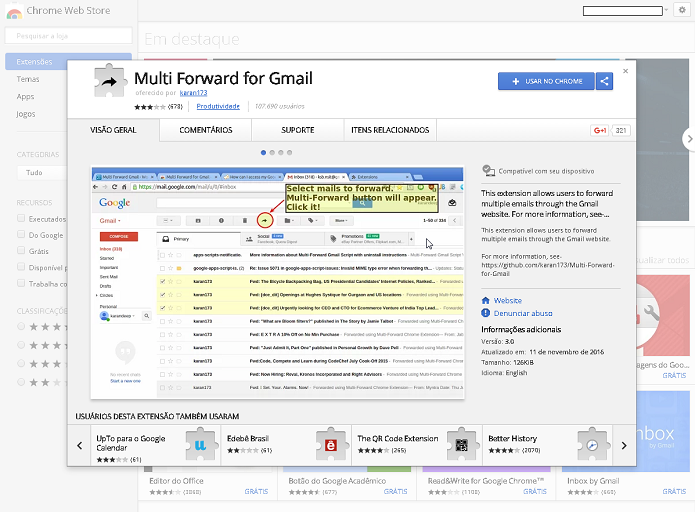Toggle the Disponível checkbox
Viewport: 695px width, 512px height.
coord(21,266)
